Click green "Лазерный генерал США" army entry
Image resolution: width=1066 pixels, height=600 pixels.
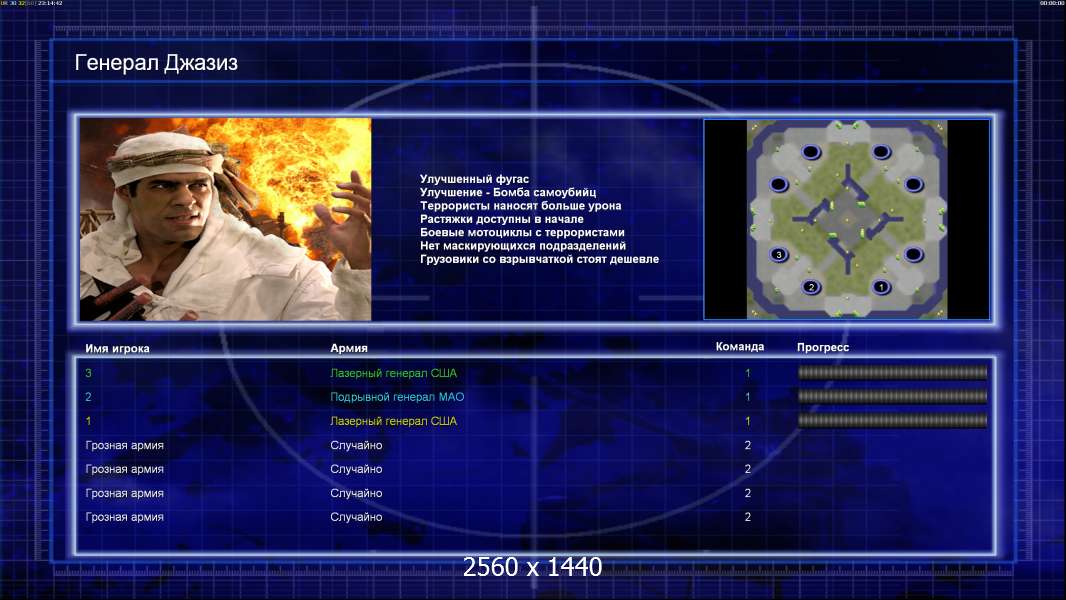pyautogui.click(x=393, y=373)
